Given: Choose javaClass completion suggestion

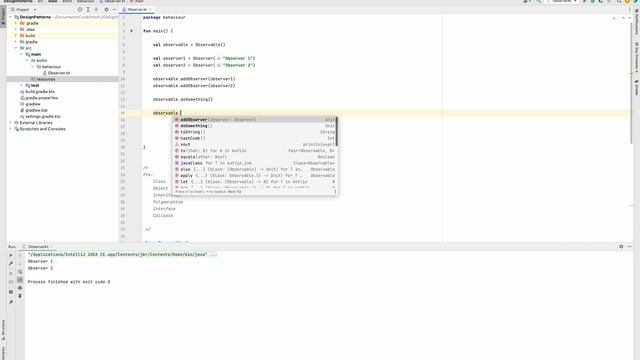Looking at the screenshot, I should coord(255,163).
